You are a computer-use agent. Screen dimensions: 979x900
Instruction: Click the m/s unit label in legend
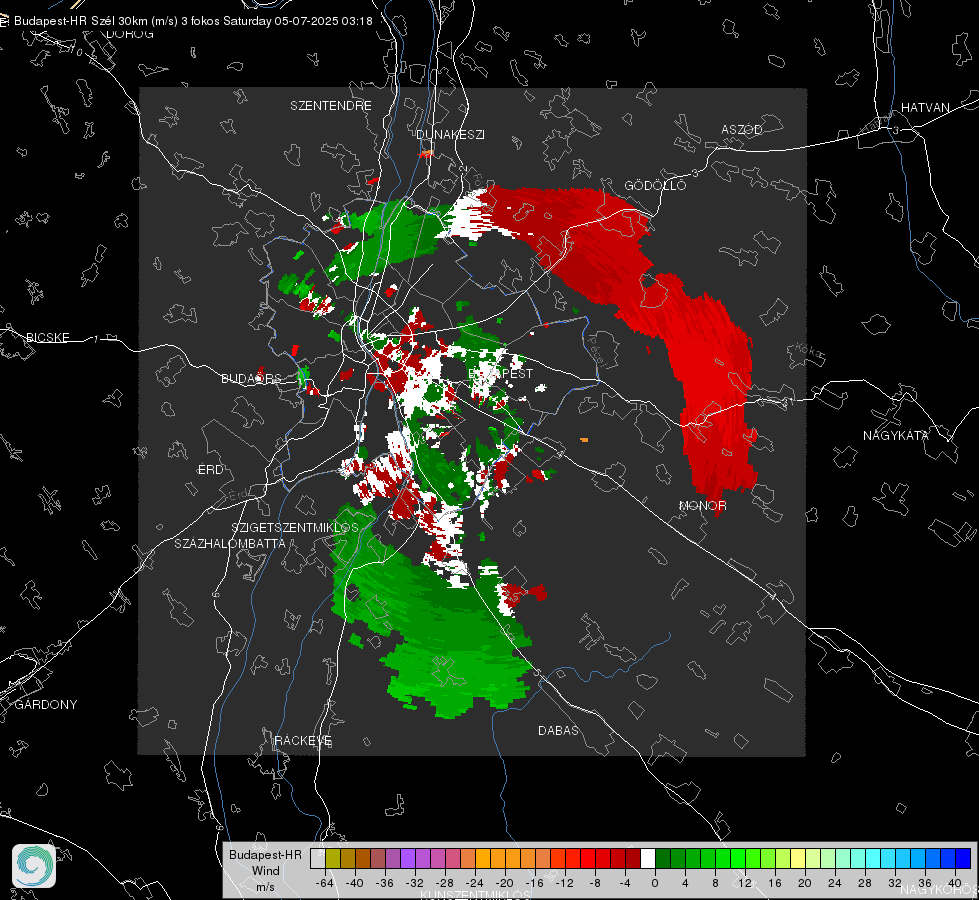[x=265, y=887]
